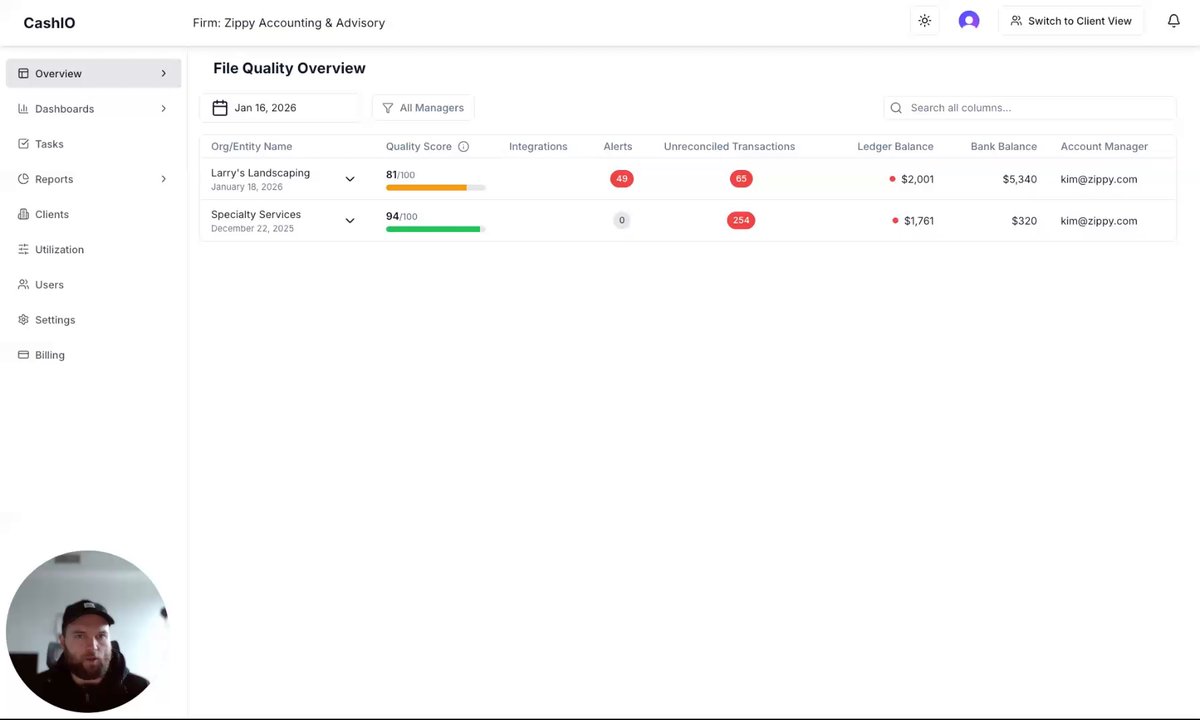Click Switch to Client View button
The image size is (1200, 720).
1070,21
